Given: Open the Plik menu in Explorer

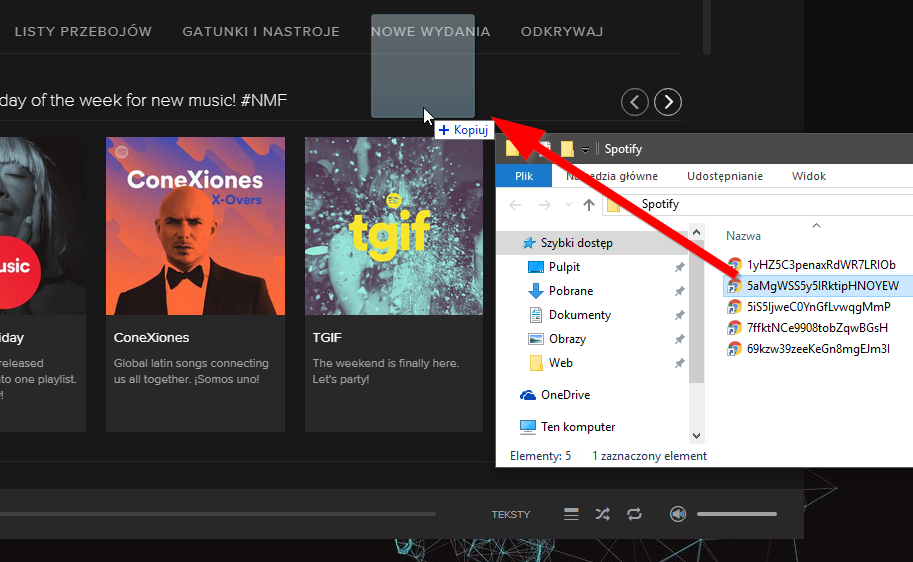Looking at the screenshot, I should tap(524, 176).
